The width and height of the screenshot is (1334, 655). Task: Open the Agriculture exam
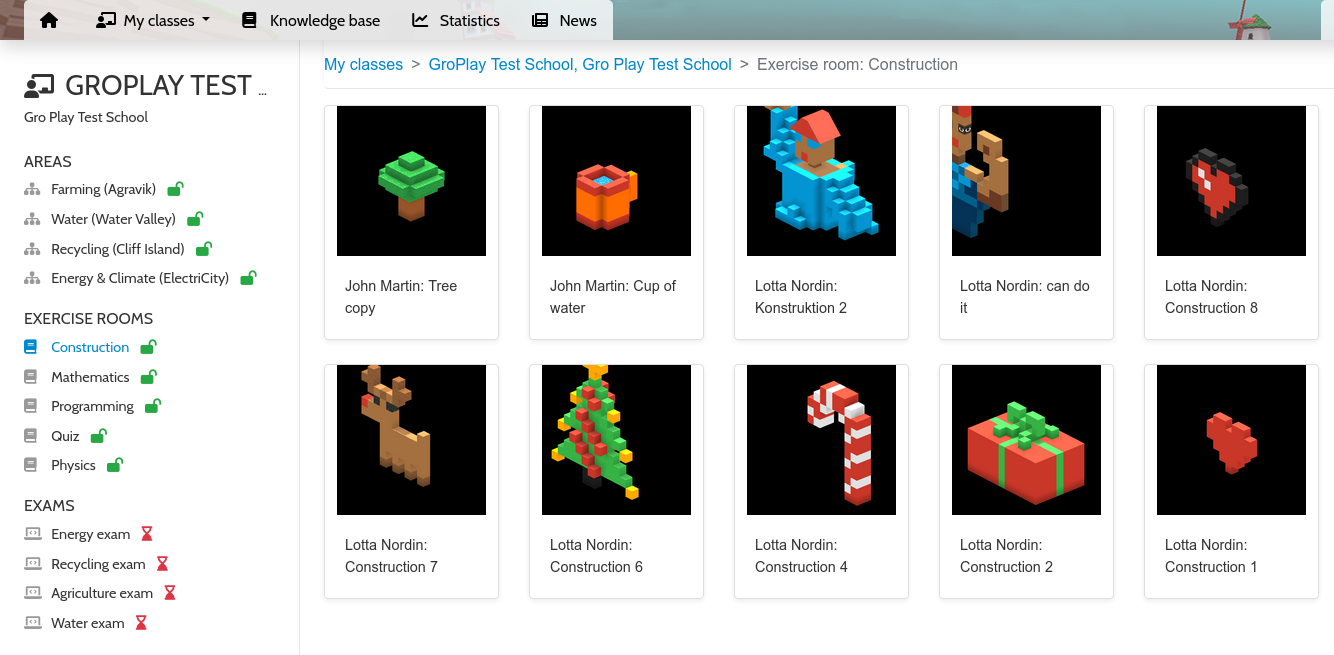click(x=102, y=593)
